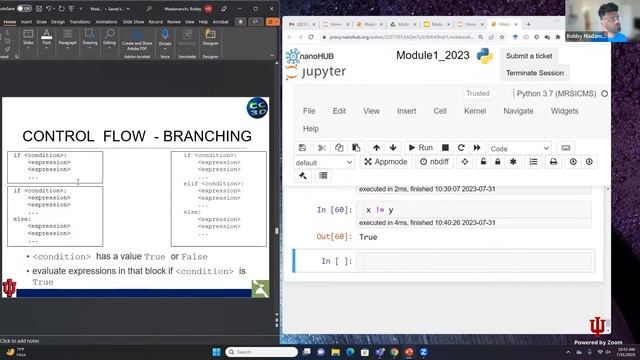Open nbdiff from the toolbar
This screenshot has height=360, width=640.
click(434, 162)
